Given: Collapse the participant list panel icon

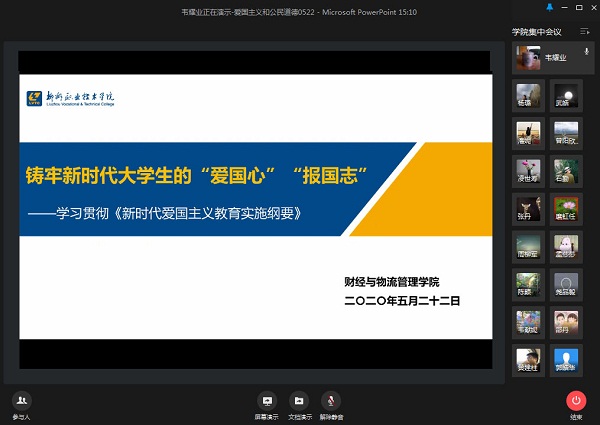Looking at the screenshot, I should pyautogui.click(x=585, y=32).
